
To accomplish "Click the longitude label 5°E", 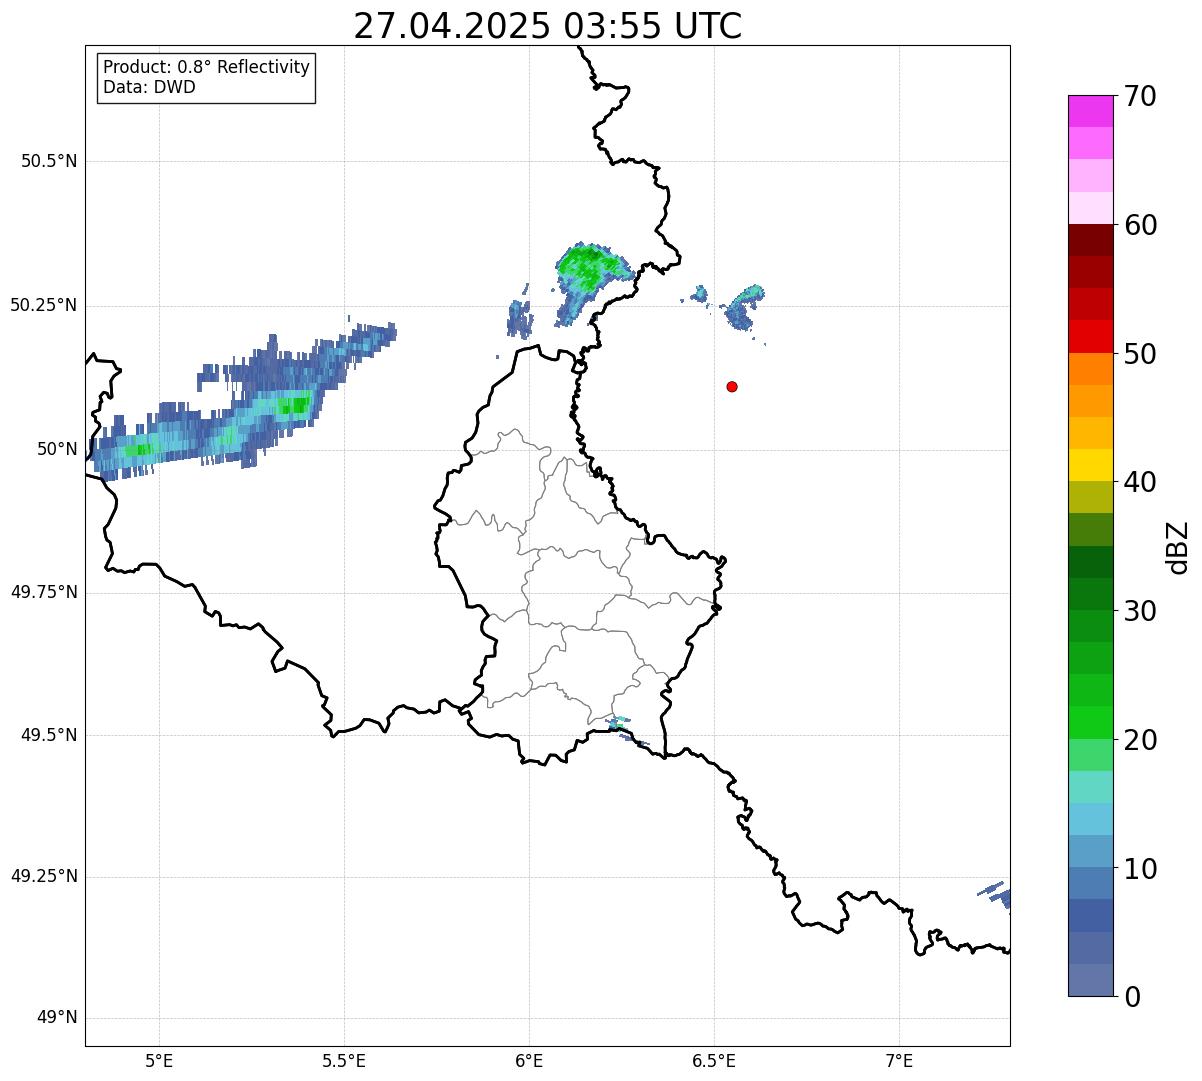I will (159, 1060).
